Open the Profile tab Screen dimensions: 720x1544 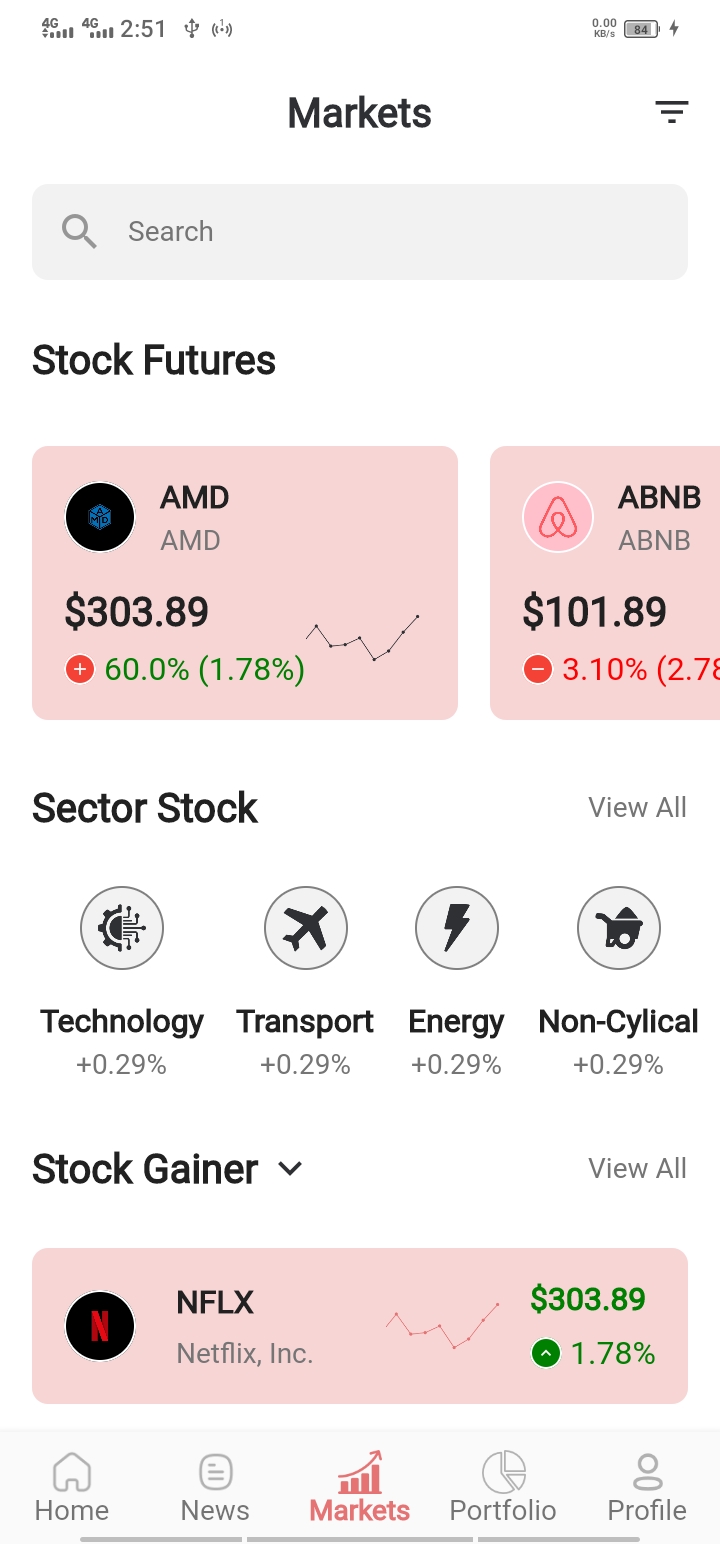coord(647,1487)
